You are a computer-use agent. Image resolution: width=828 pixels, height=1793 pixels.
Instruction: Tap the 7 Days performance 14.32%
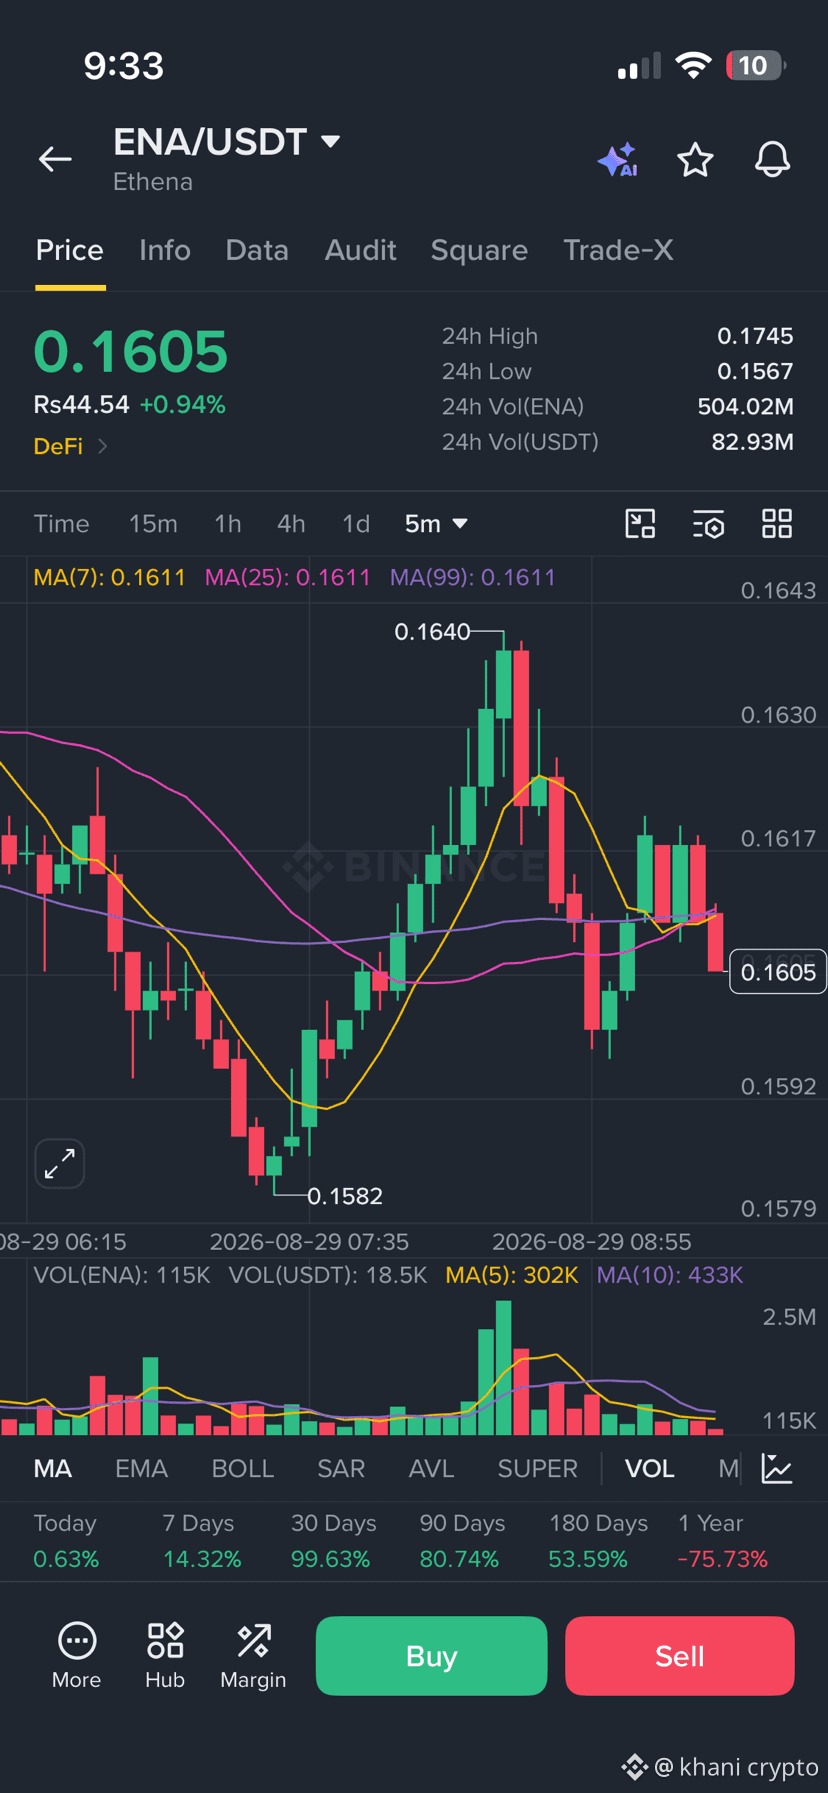click(x=202, y=1559)
